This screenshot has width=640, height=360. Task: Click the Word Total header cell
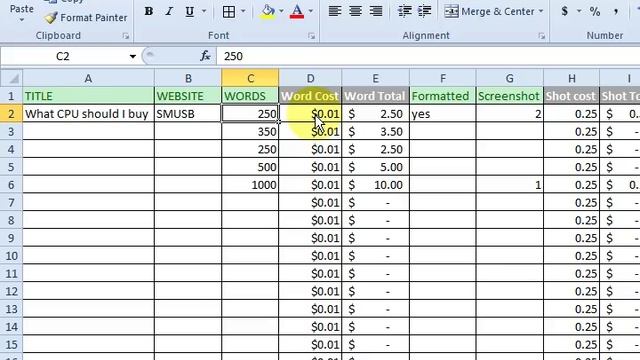click(x=376, y=96)
